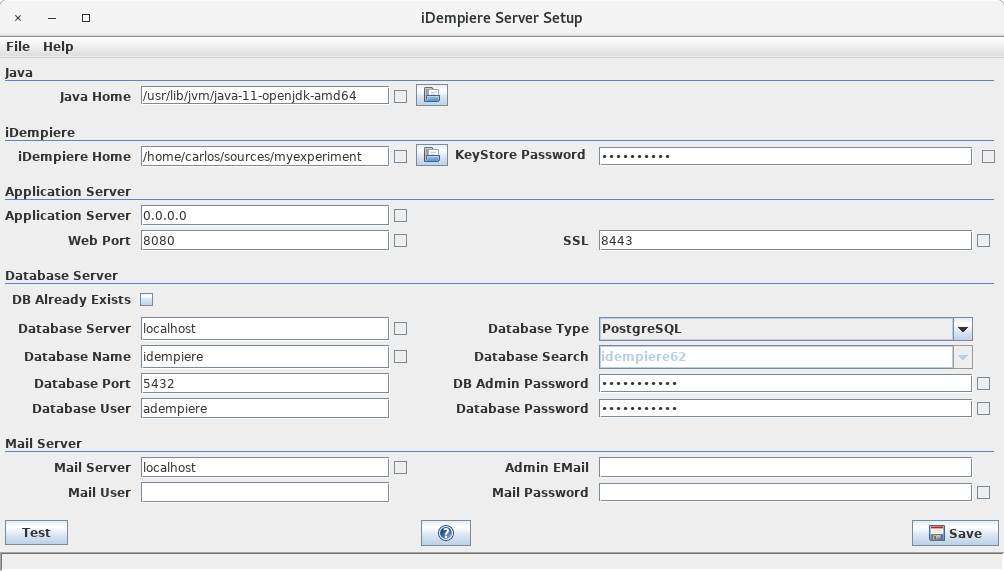The height and width of the screenshot is (571, 1004).
Task: Close the iDempiere Server Setup window
Action: tap(18, 18)
